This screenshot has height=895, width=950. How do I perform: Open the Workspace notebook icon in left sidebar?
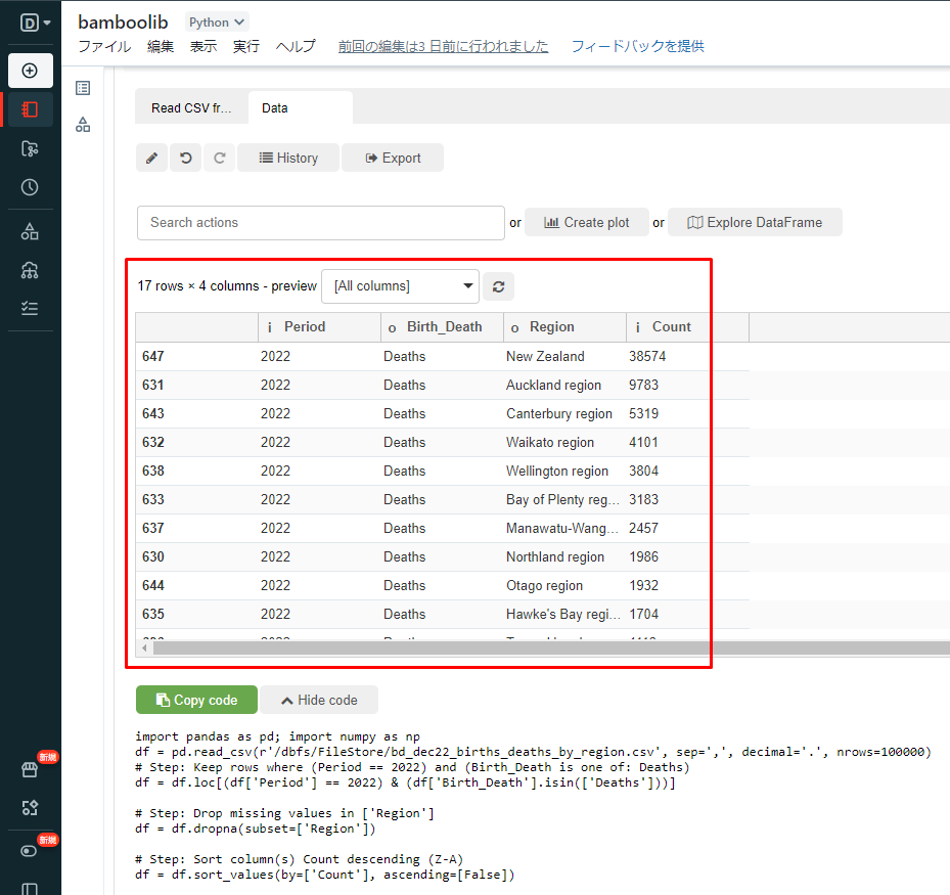[30, 109]
